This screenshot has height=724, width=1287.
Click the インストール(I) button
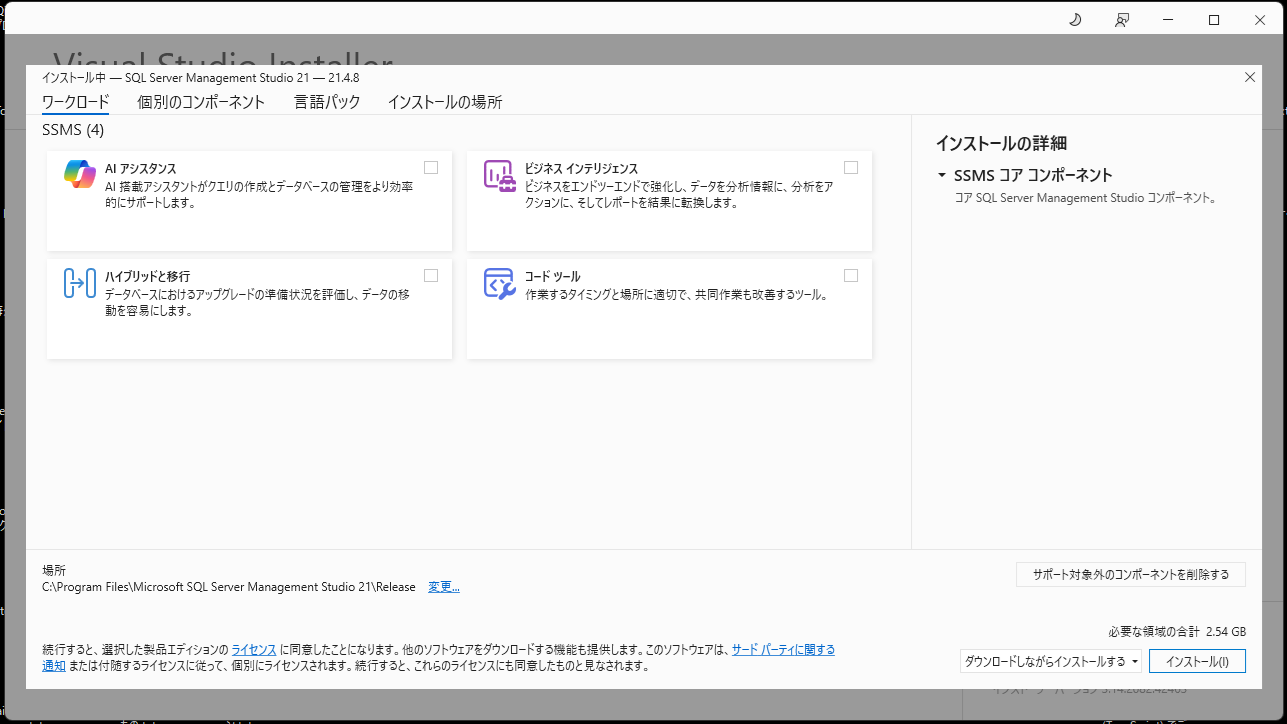click(x=1197, y=661)
